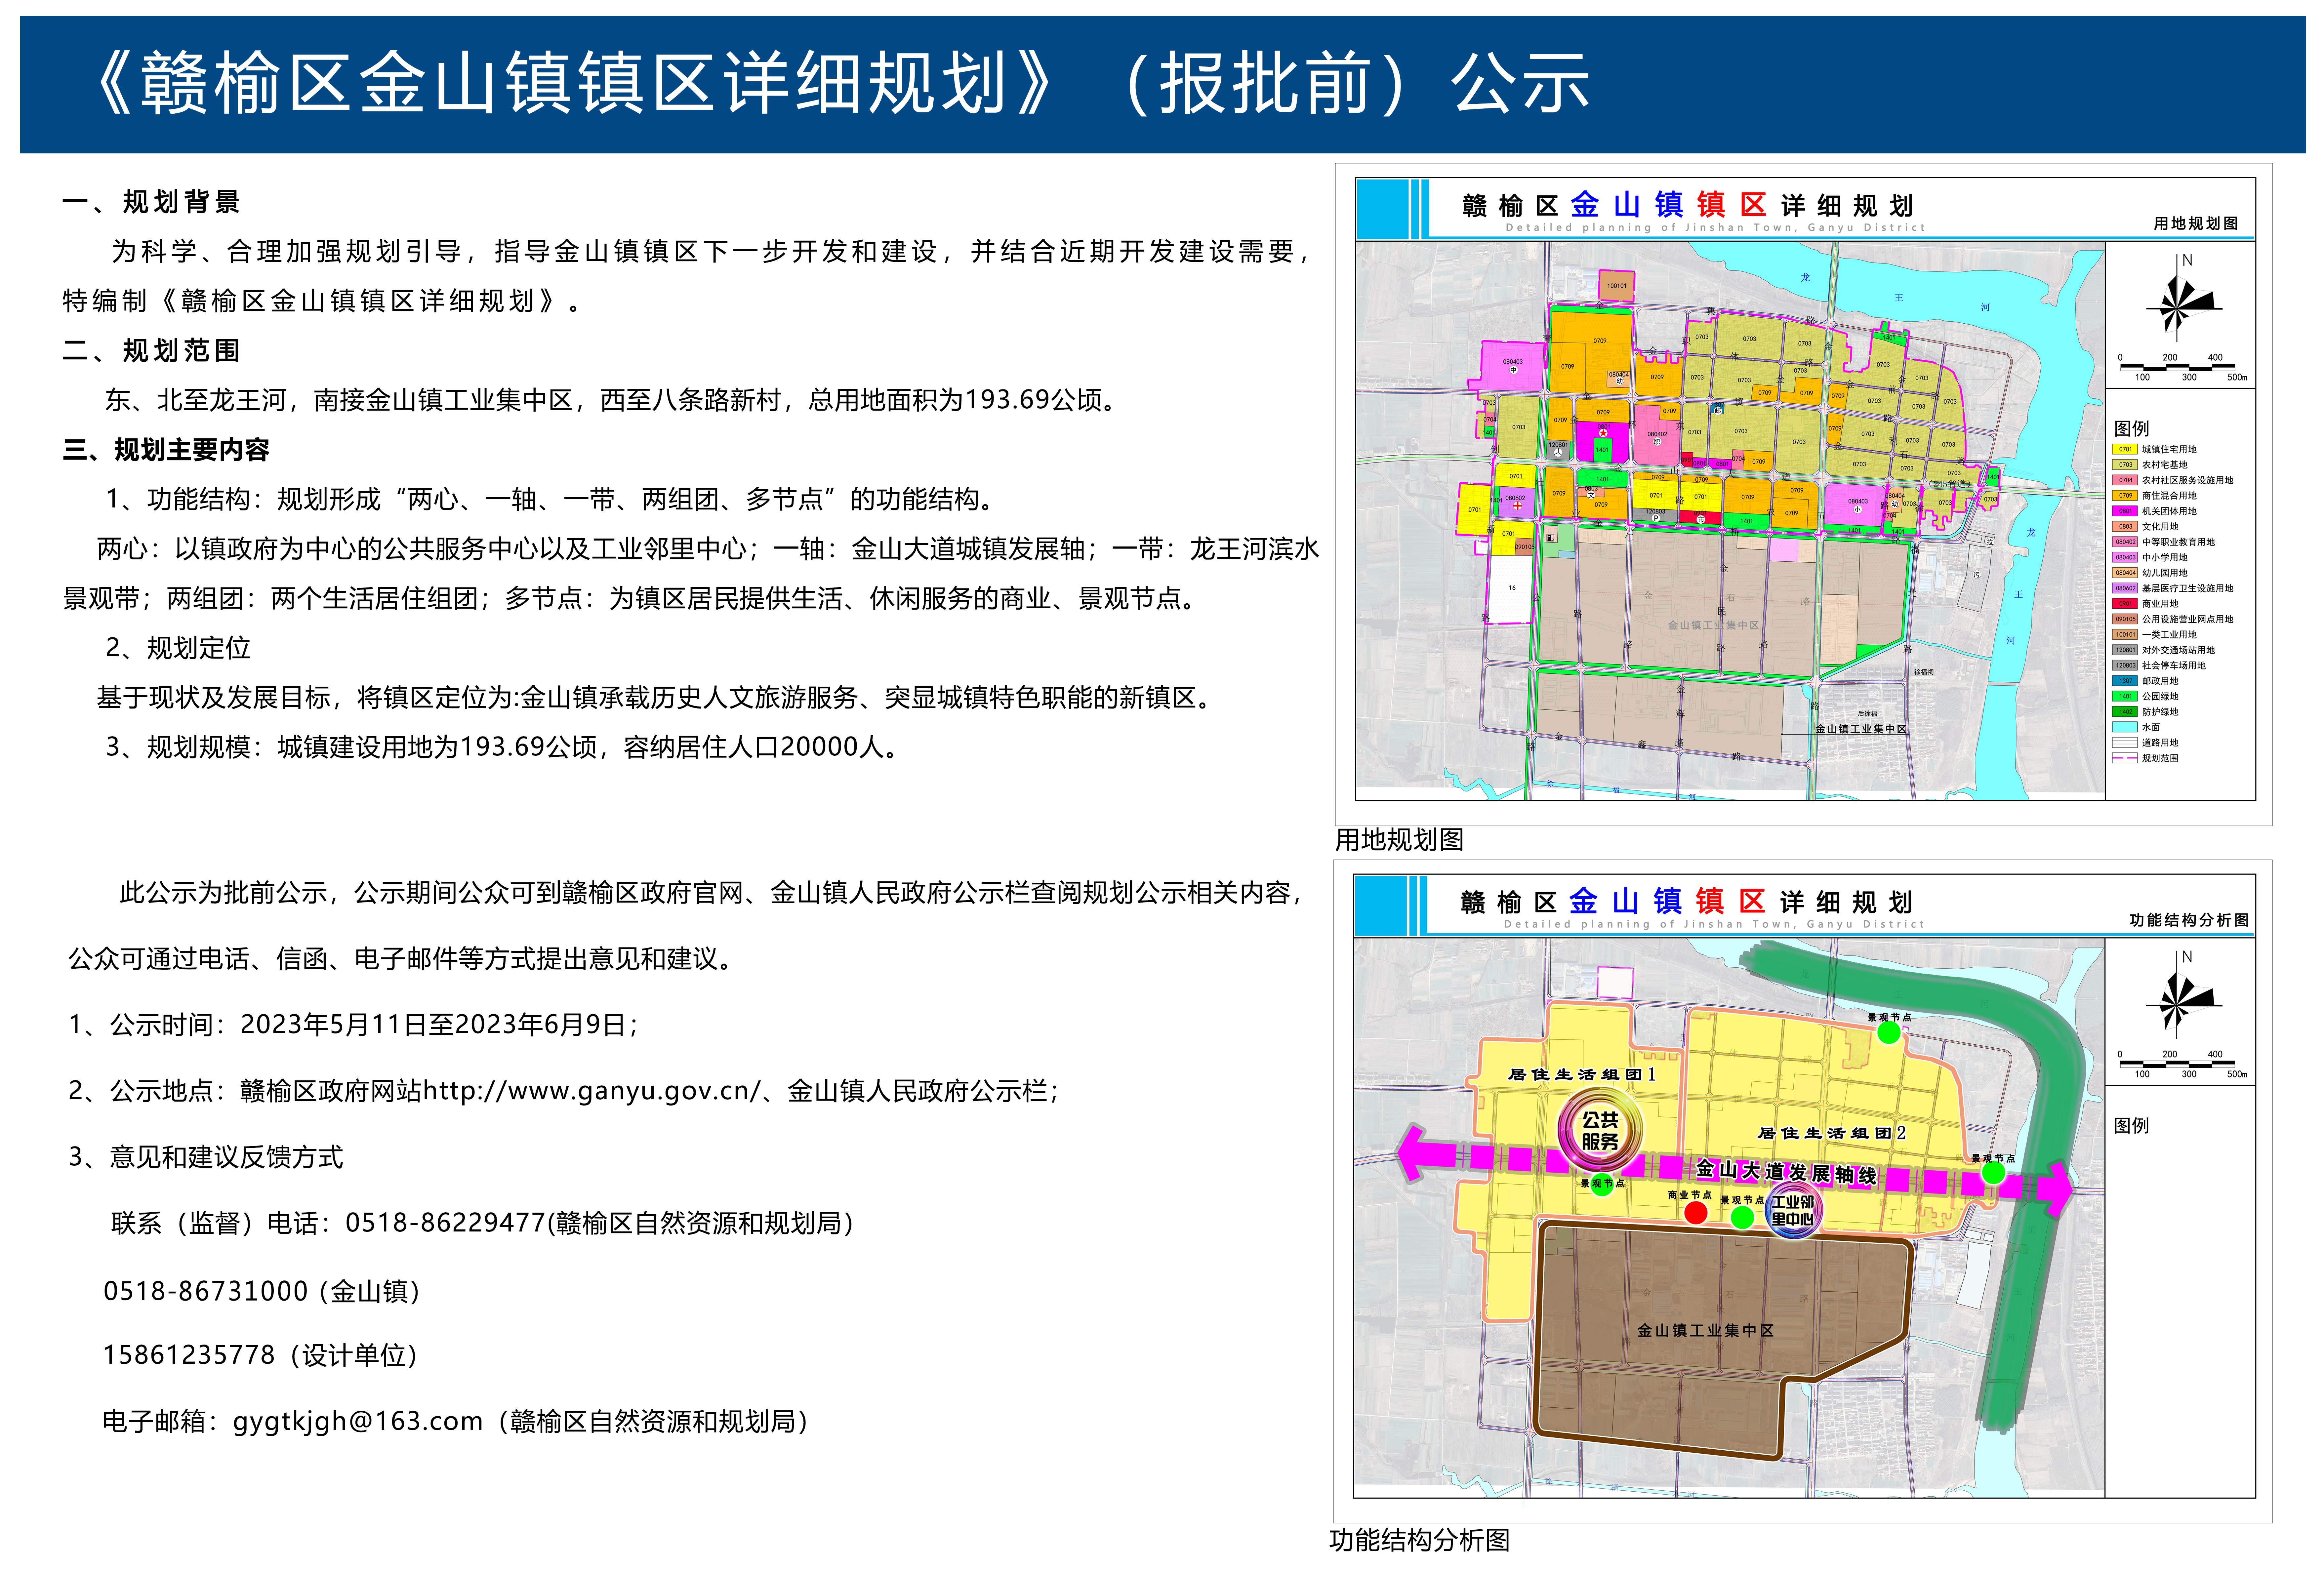2324x1571 pixels.
Task: Select the 080402 中等职业教育用地 swatch
Action: coord(2125,542)
